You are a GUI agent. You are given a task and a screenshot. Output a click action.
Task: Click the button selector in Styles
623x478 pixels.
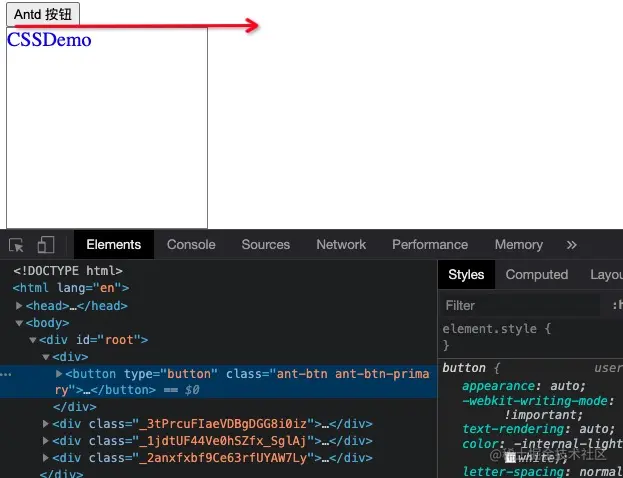tap(464, 368)
